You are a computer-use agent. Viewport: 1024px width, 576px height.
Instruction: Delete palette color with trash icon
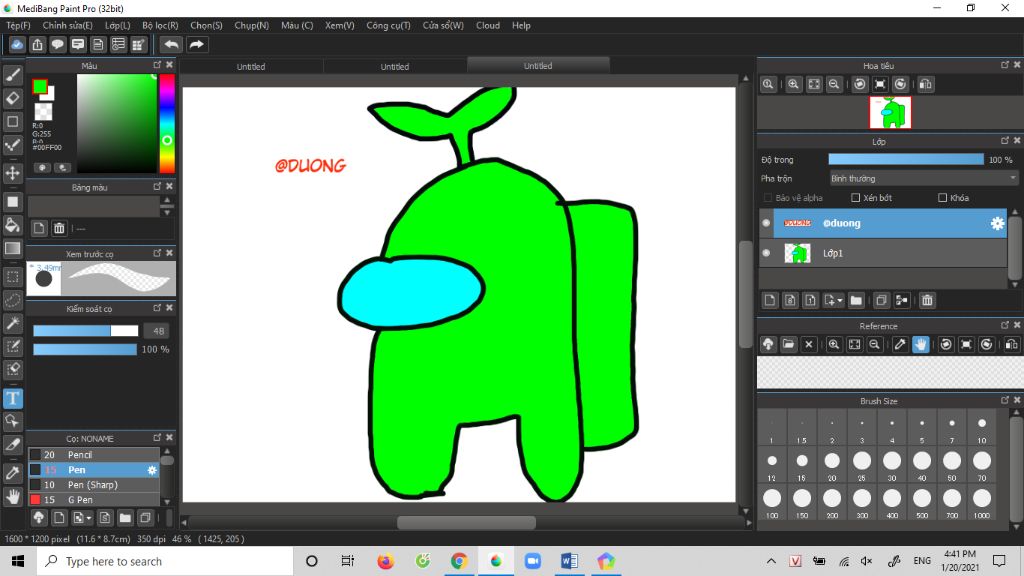[59, 228]
